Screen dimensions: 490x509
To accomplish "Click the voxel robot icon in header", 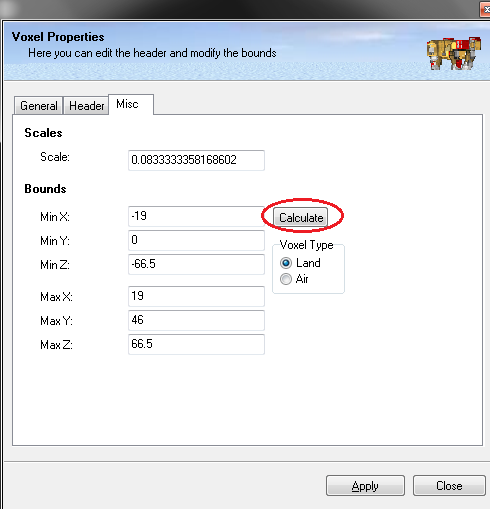I will tap(454, 53).
